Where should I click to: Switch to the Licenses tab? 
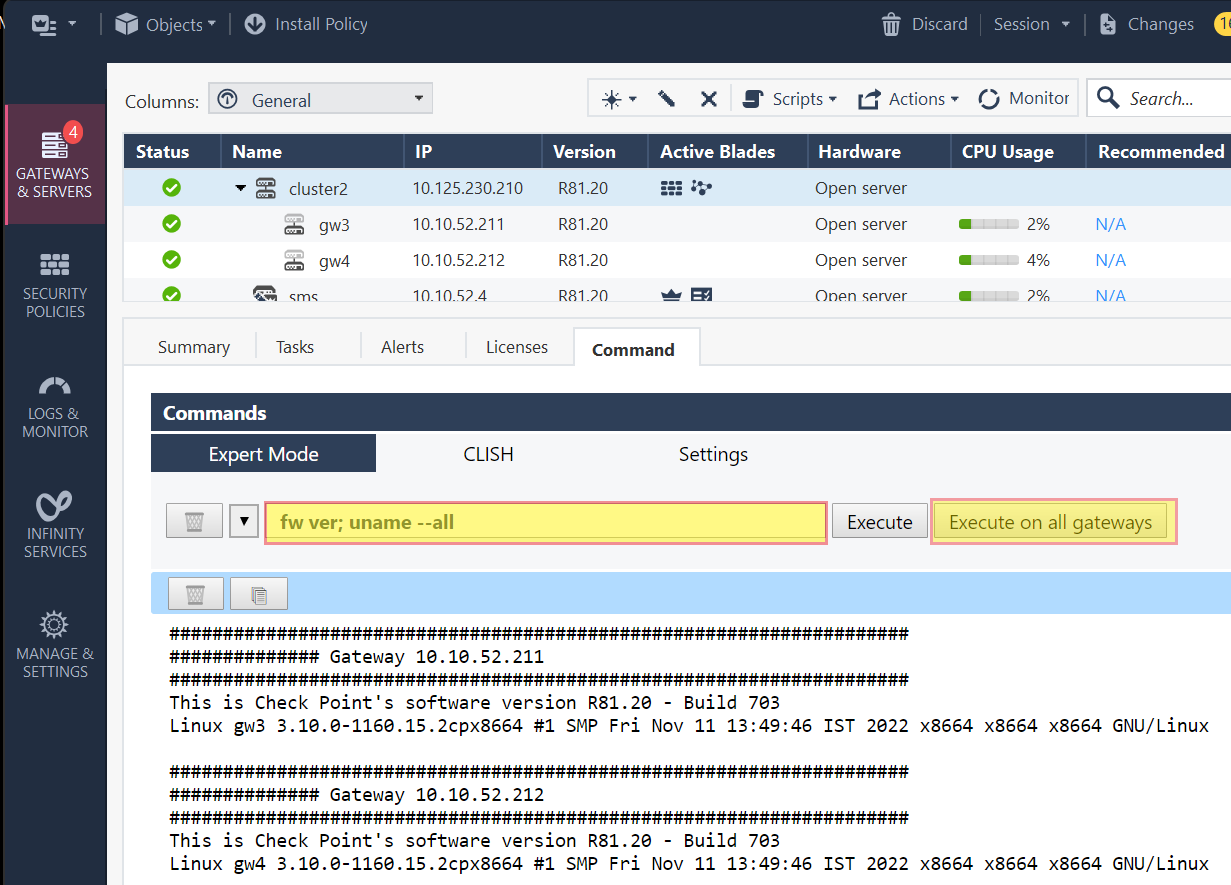[x=516, y=347]
